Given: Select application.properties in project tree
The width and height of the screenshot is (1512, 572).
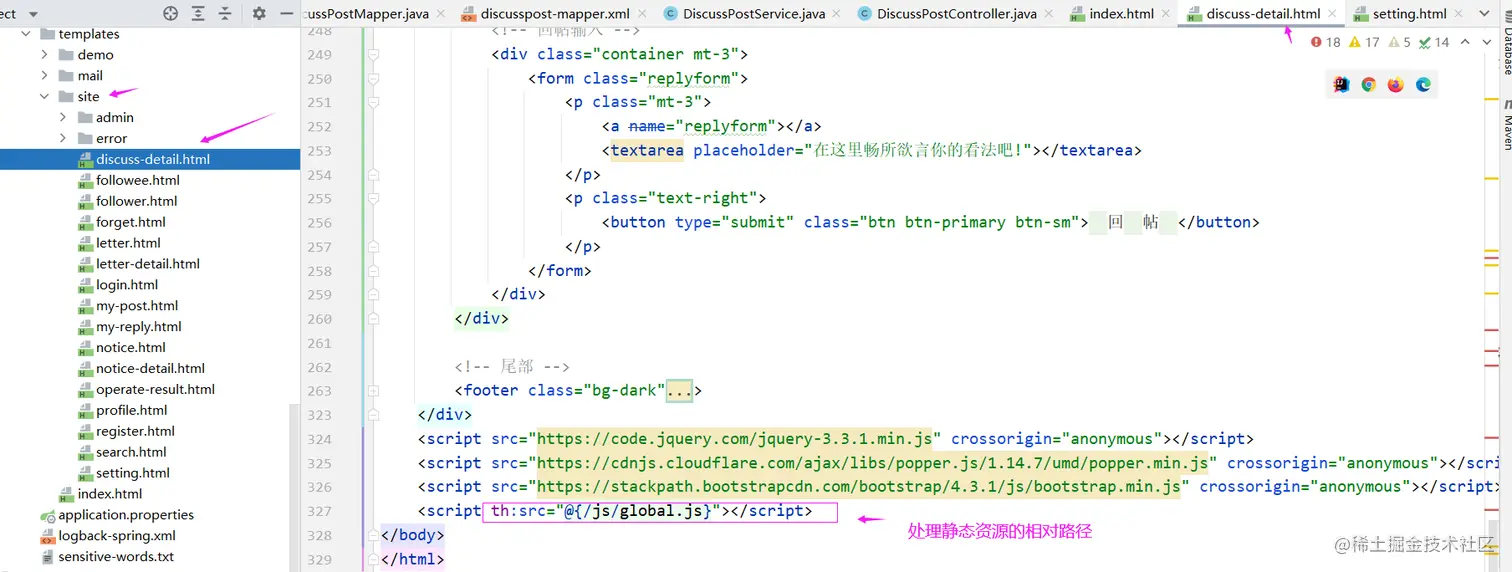Looking at the screenshot, I should click(x=126, y=515).
